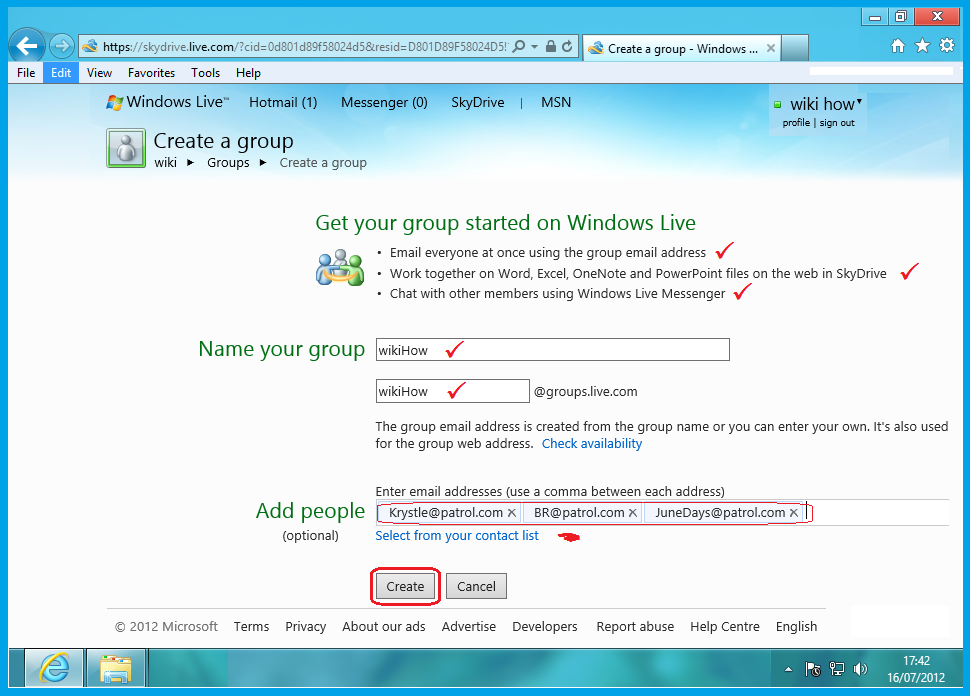970x696 pixels.
Task: Open a new blank browser tab
Action: pyautogui.click(x=795, y=48)
